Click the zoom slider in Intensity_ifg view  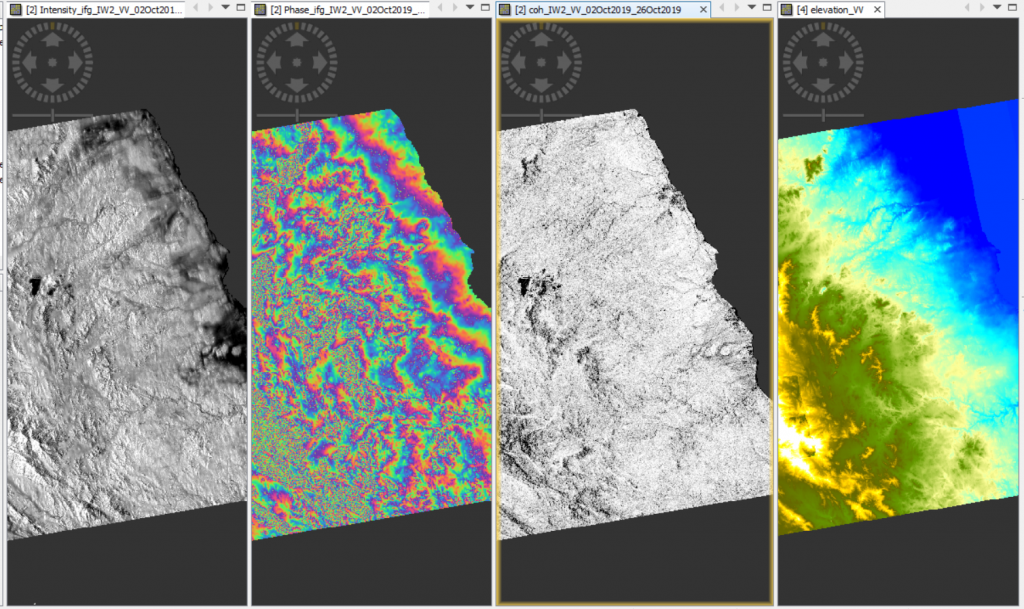52,116
